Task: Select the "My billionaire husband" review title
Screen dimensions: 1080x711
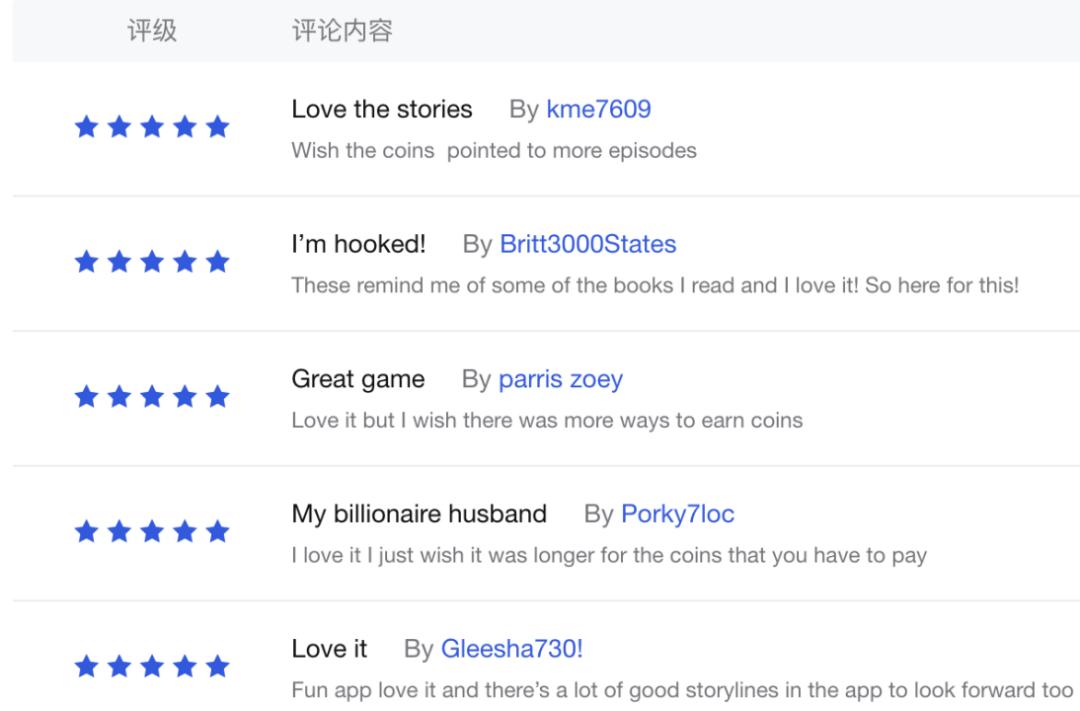Action: tap(419, 515)
